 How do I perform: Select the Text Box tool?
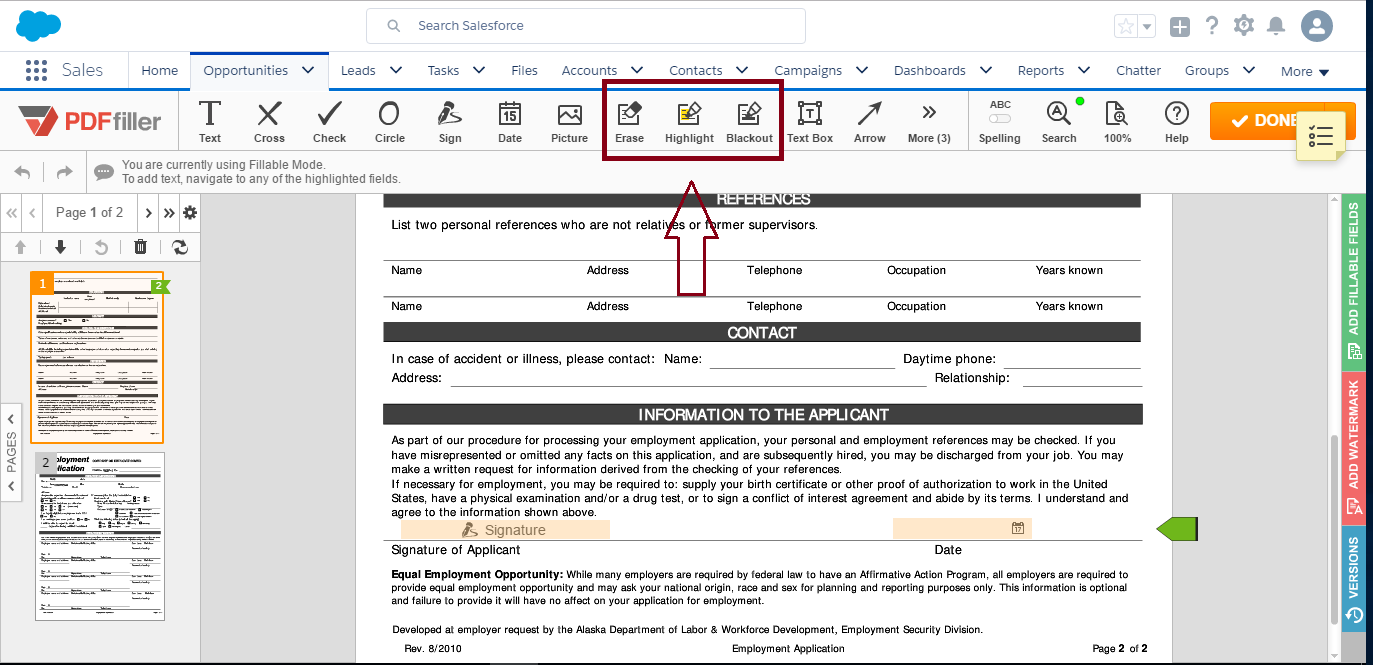pos(810,122)
